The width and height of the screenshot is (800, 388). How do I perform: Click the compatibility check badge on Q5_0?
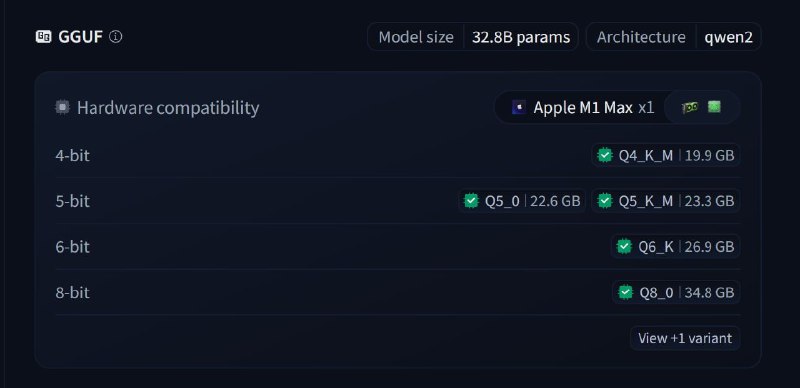tap(471, 201)
